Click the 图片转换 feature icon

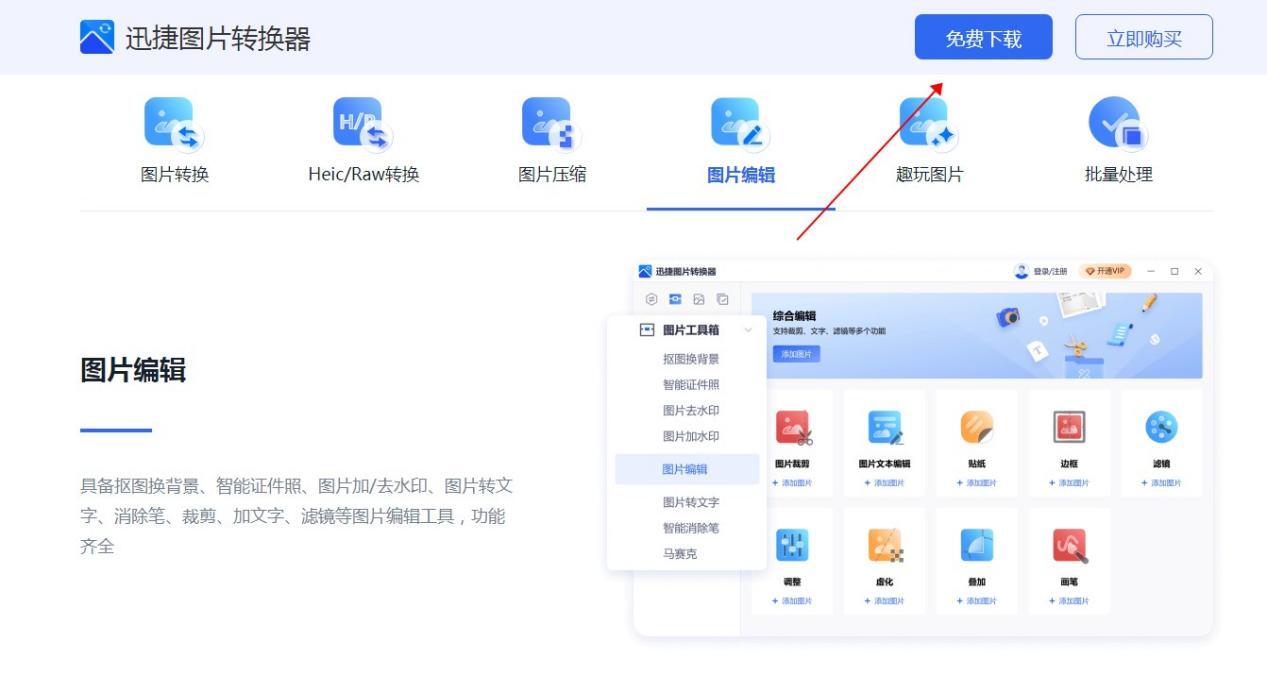tap(174, 123)
